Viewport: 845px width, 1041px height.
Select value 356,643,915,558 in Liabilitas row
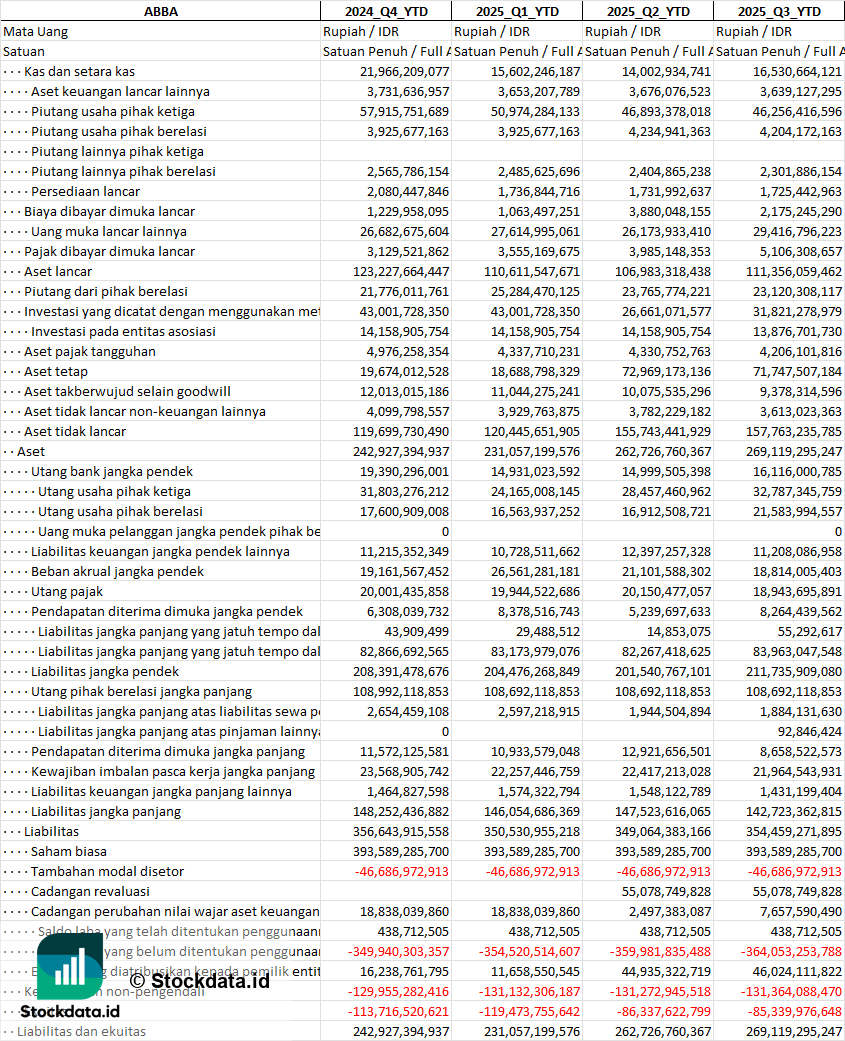click(401, 831)
